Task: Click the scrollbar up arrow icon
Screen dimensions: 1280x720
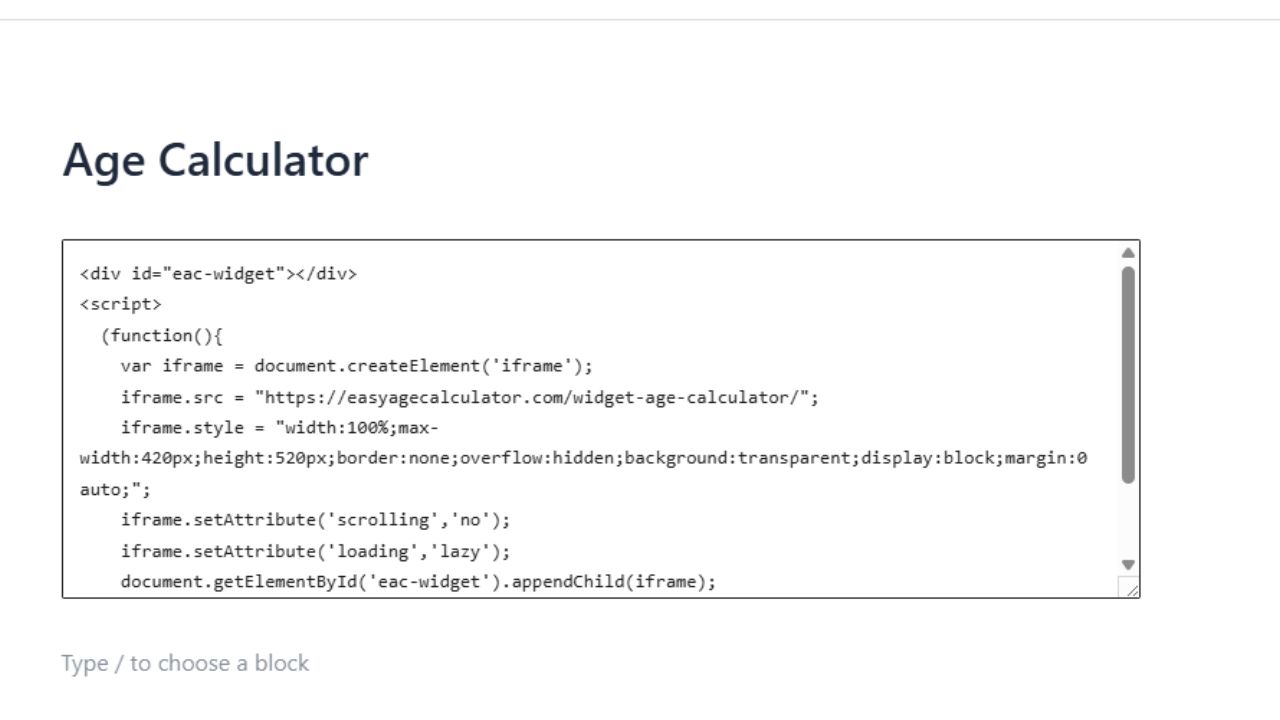Action: click(1128, 251)
